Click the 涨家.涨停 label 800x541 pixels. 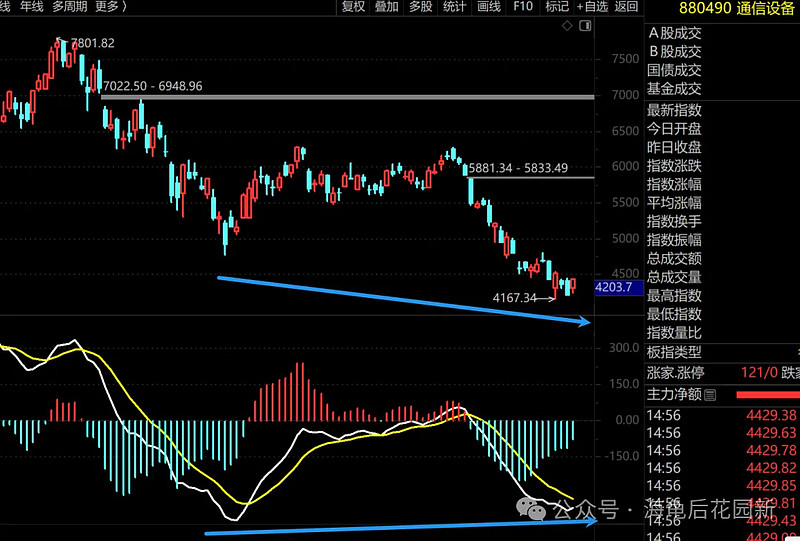(676, 373)
